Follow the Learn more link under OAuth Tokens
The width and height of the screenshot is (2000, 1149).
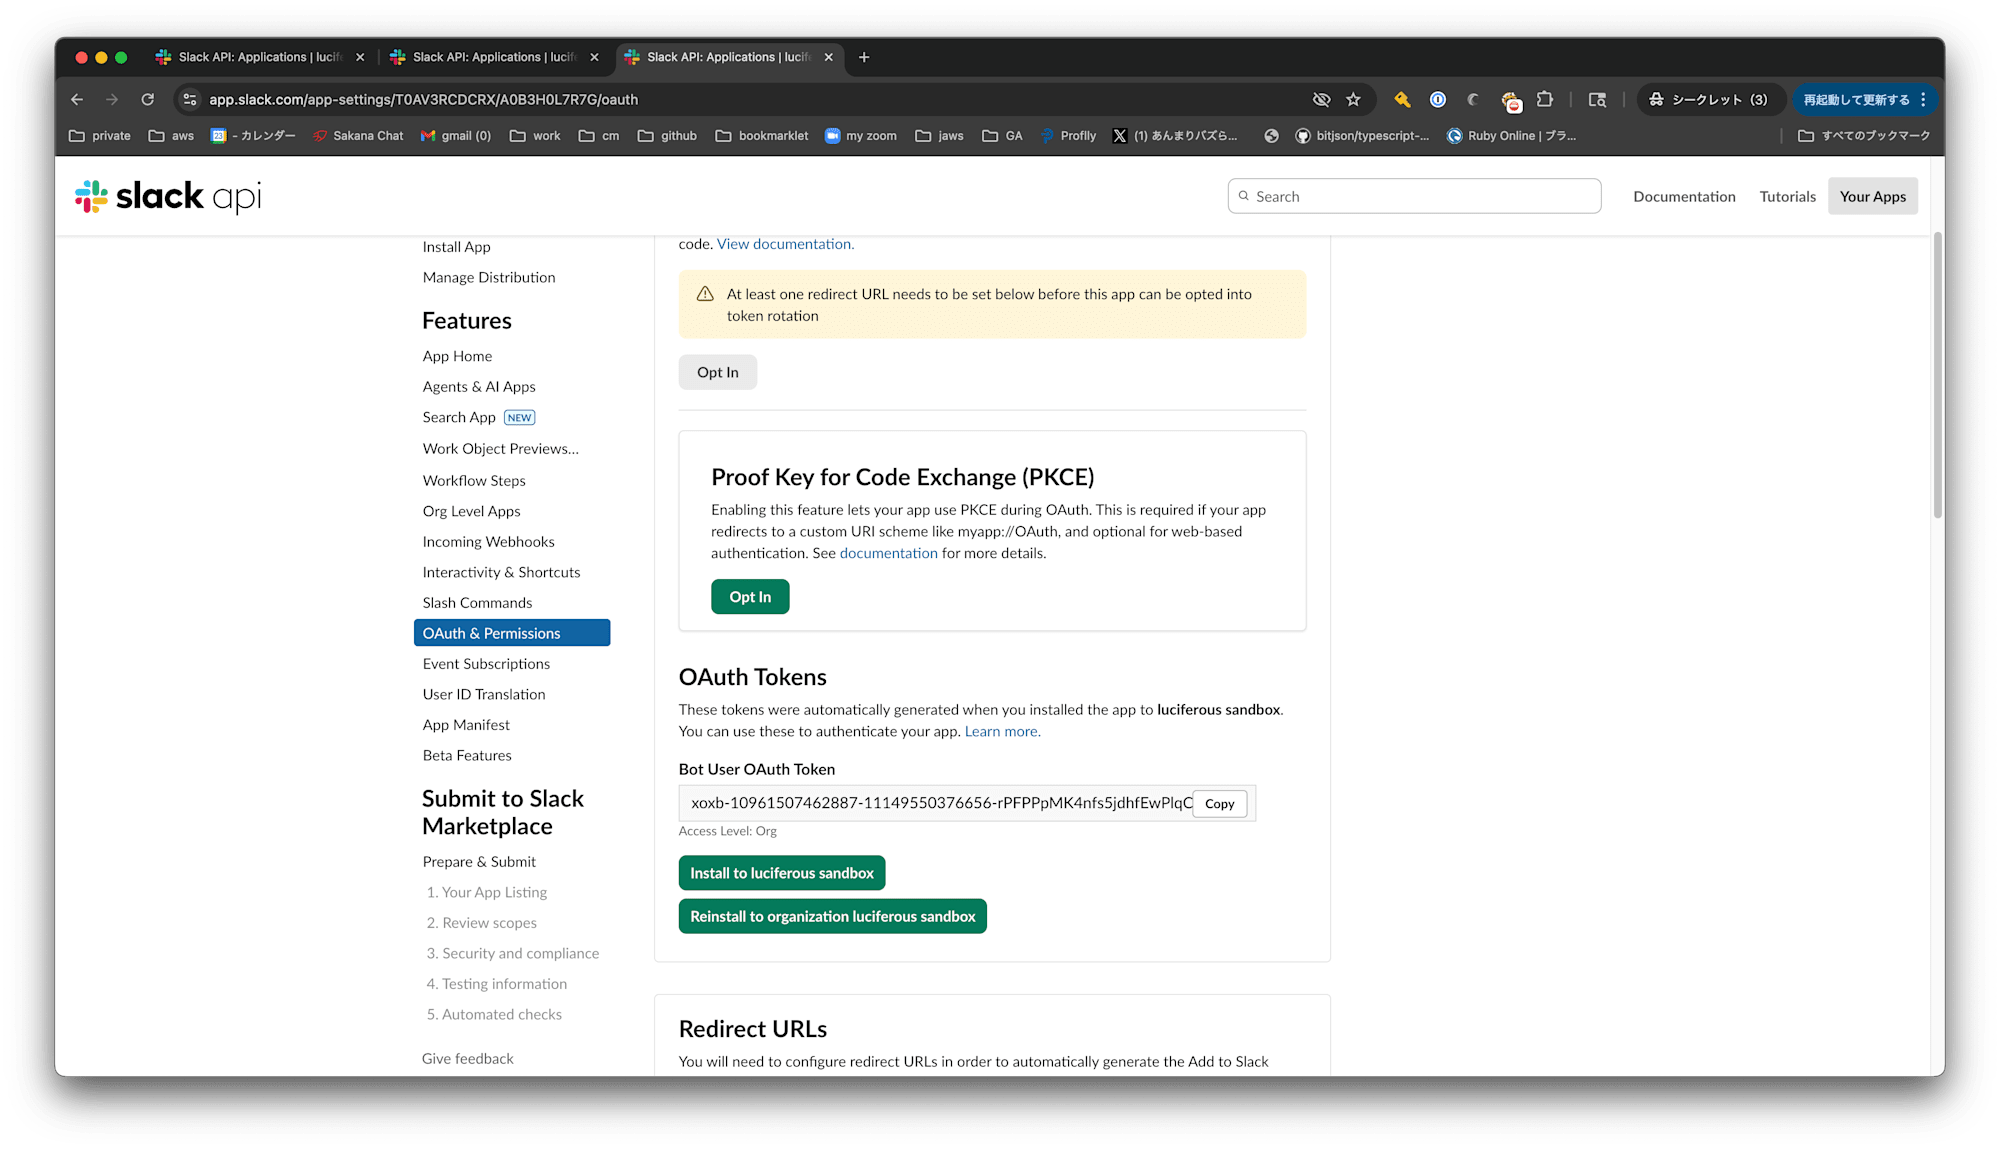1001,732
